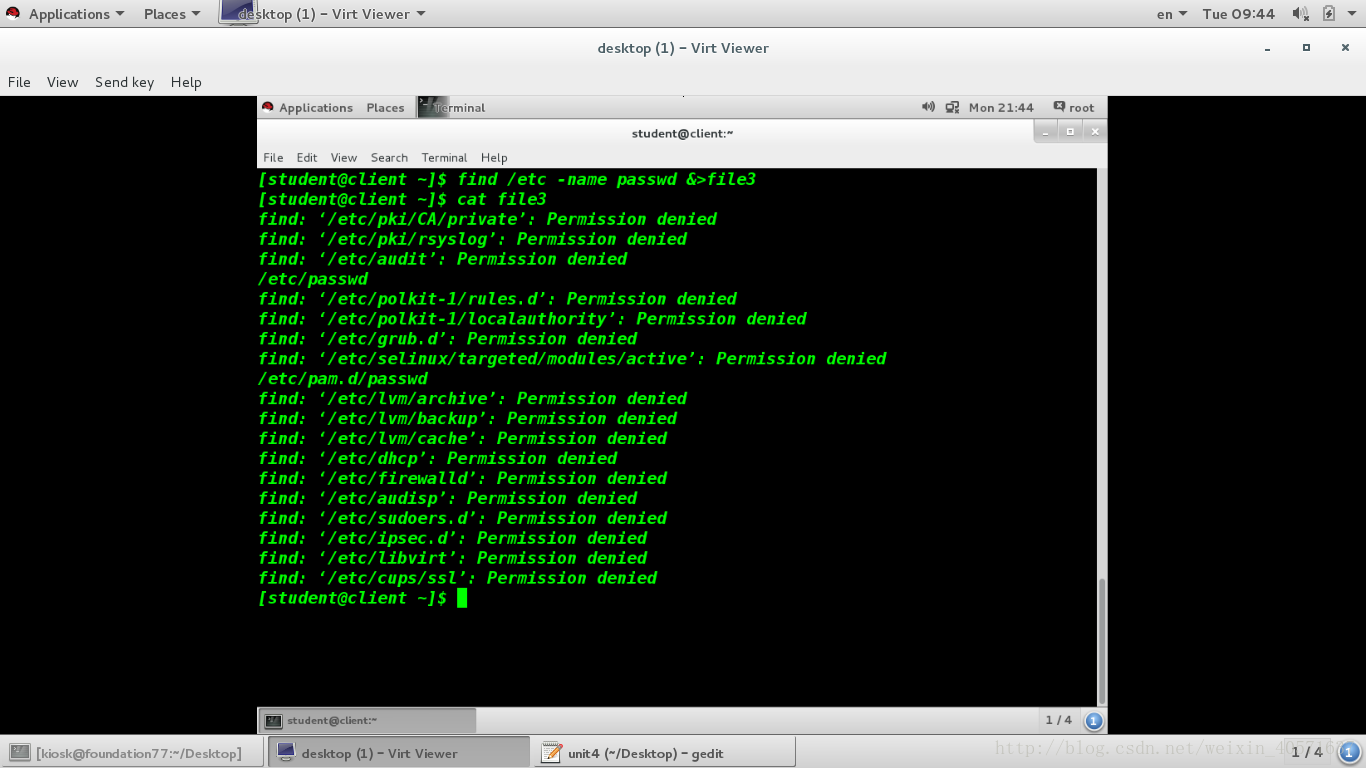The width and height of the screenshot is (1366, 768).
Task: Click the host workspace switcher icon
Action: pos(1350,752)
